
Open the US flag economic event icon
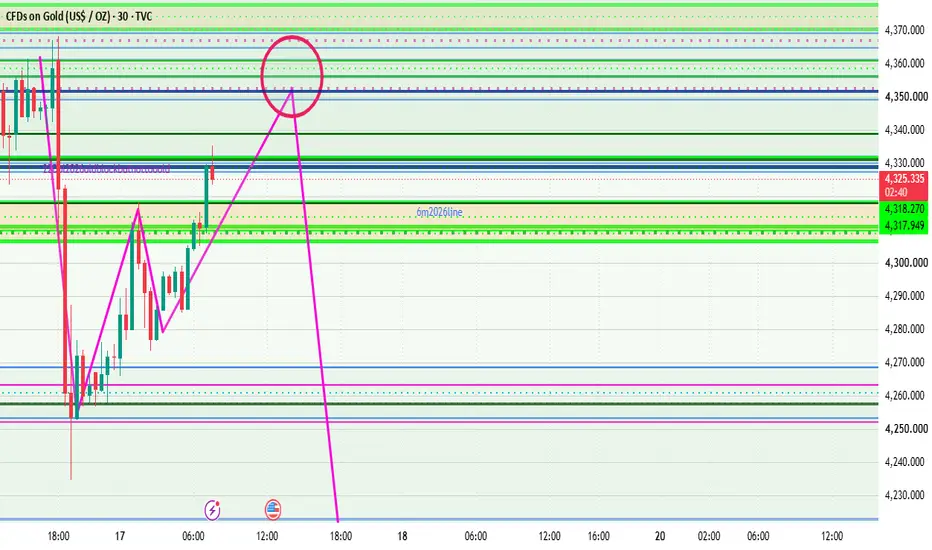[273, 510]
